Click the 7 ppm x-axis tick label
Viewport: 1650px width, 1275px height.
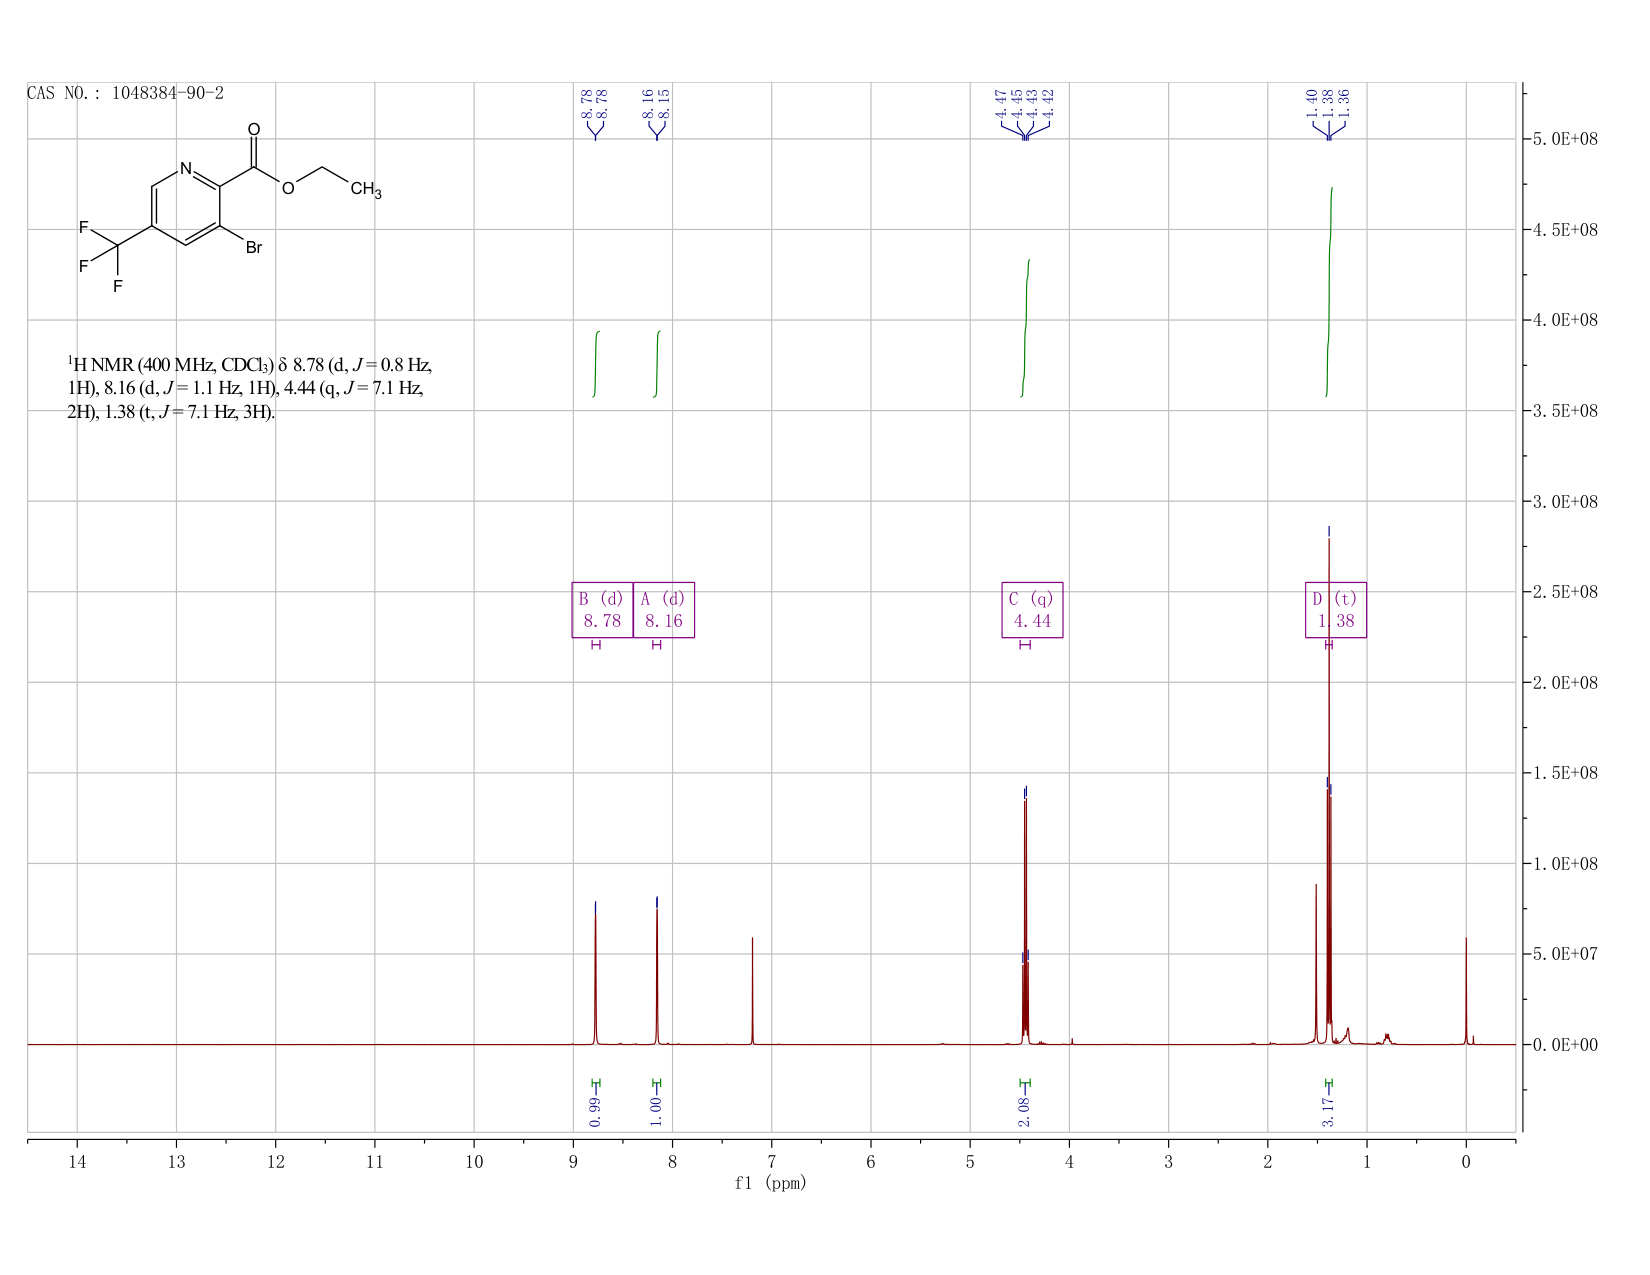771,1162
